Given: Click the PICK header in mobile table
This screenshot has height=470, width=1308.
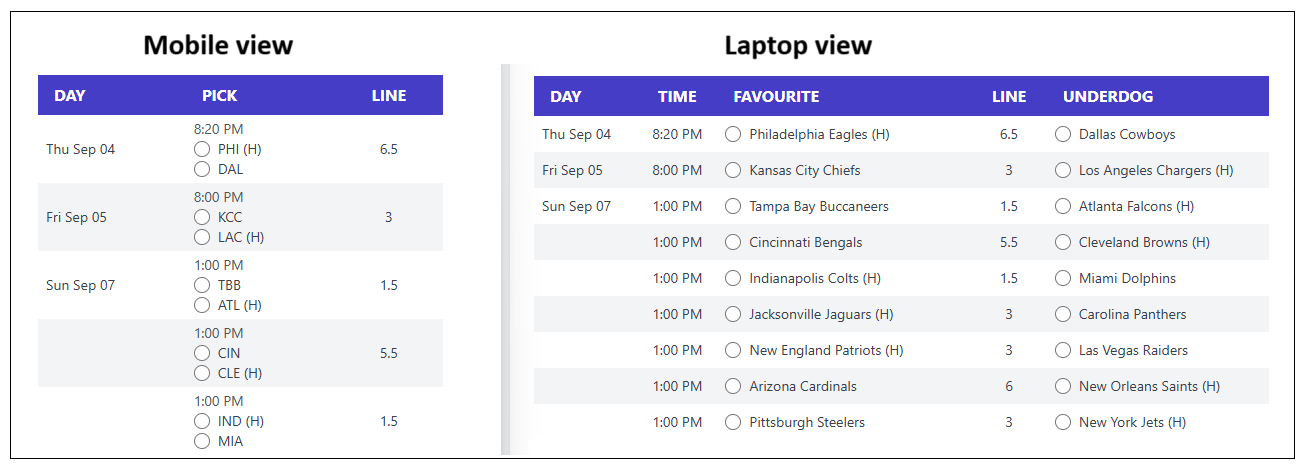Looking at the screenshot, I should coord(220,96).
